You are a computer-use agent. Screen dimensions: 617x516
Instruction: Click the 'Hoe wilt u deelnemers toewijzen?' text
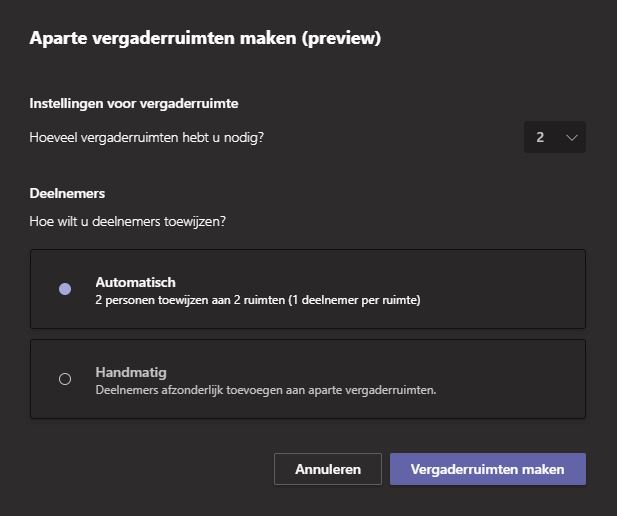pyautogui.click(x=127, y=221)
